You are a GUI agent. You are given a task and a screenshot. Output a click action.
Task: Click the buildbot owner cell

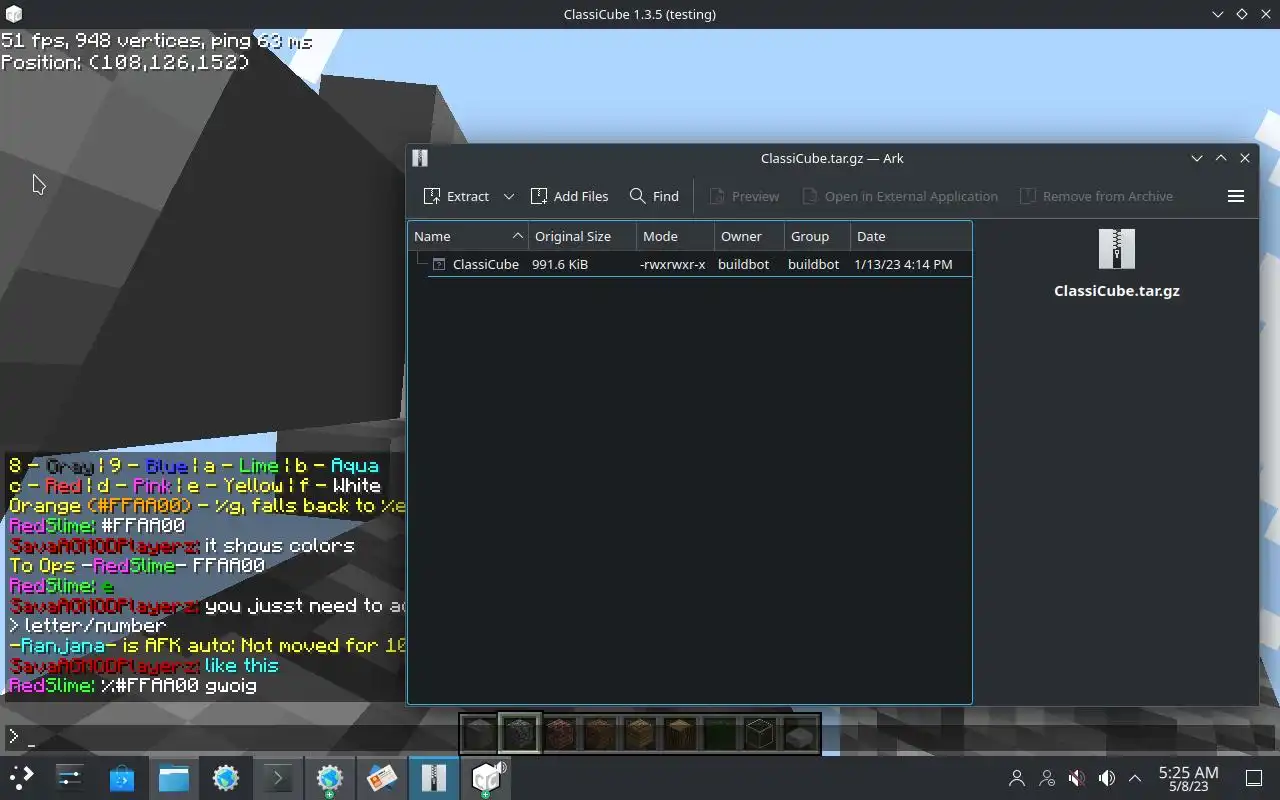(744, 264)
